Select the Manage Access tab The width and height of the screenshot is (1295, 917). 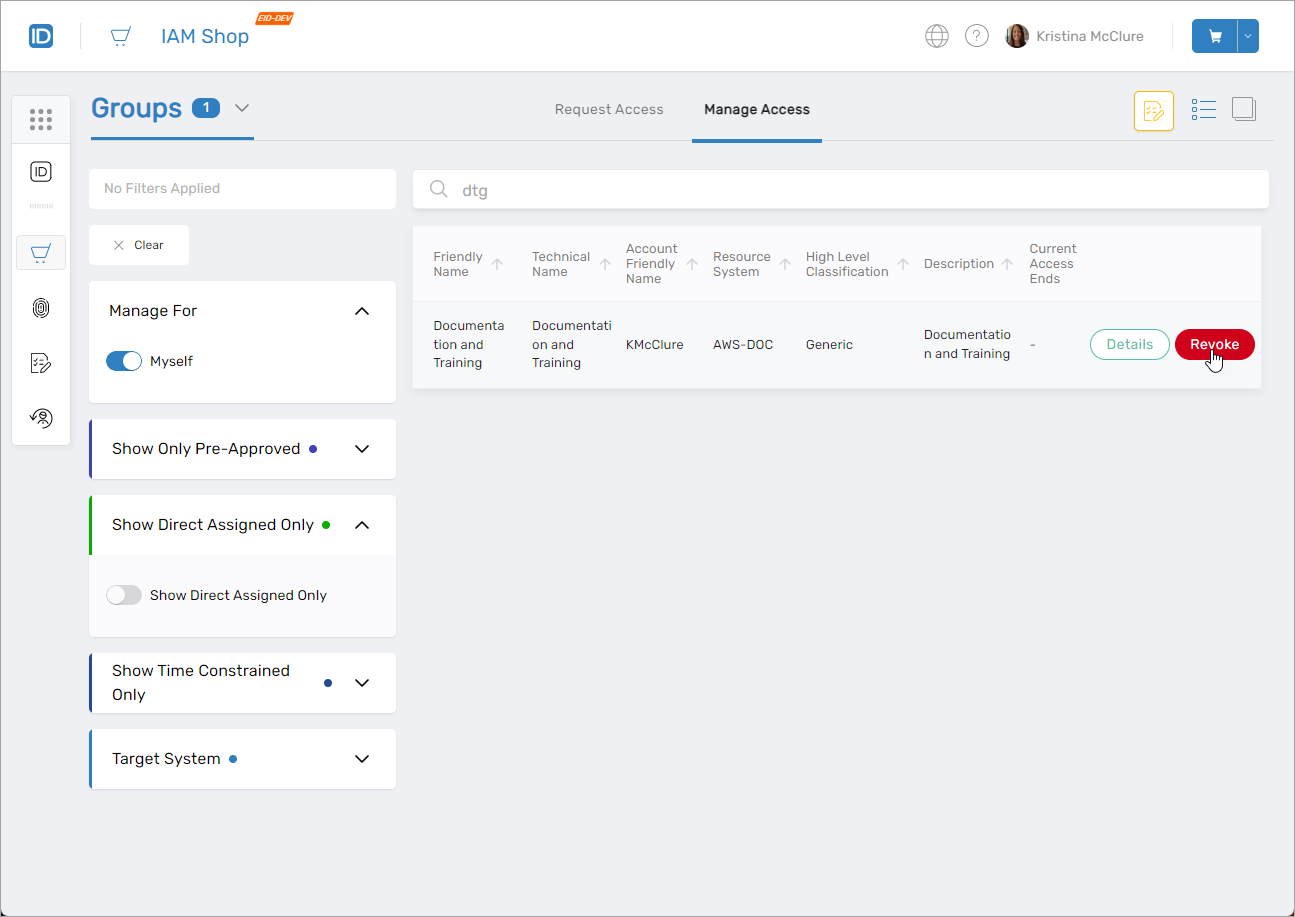756,110
